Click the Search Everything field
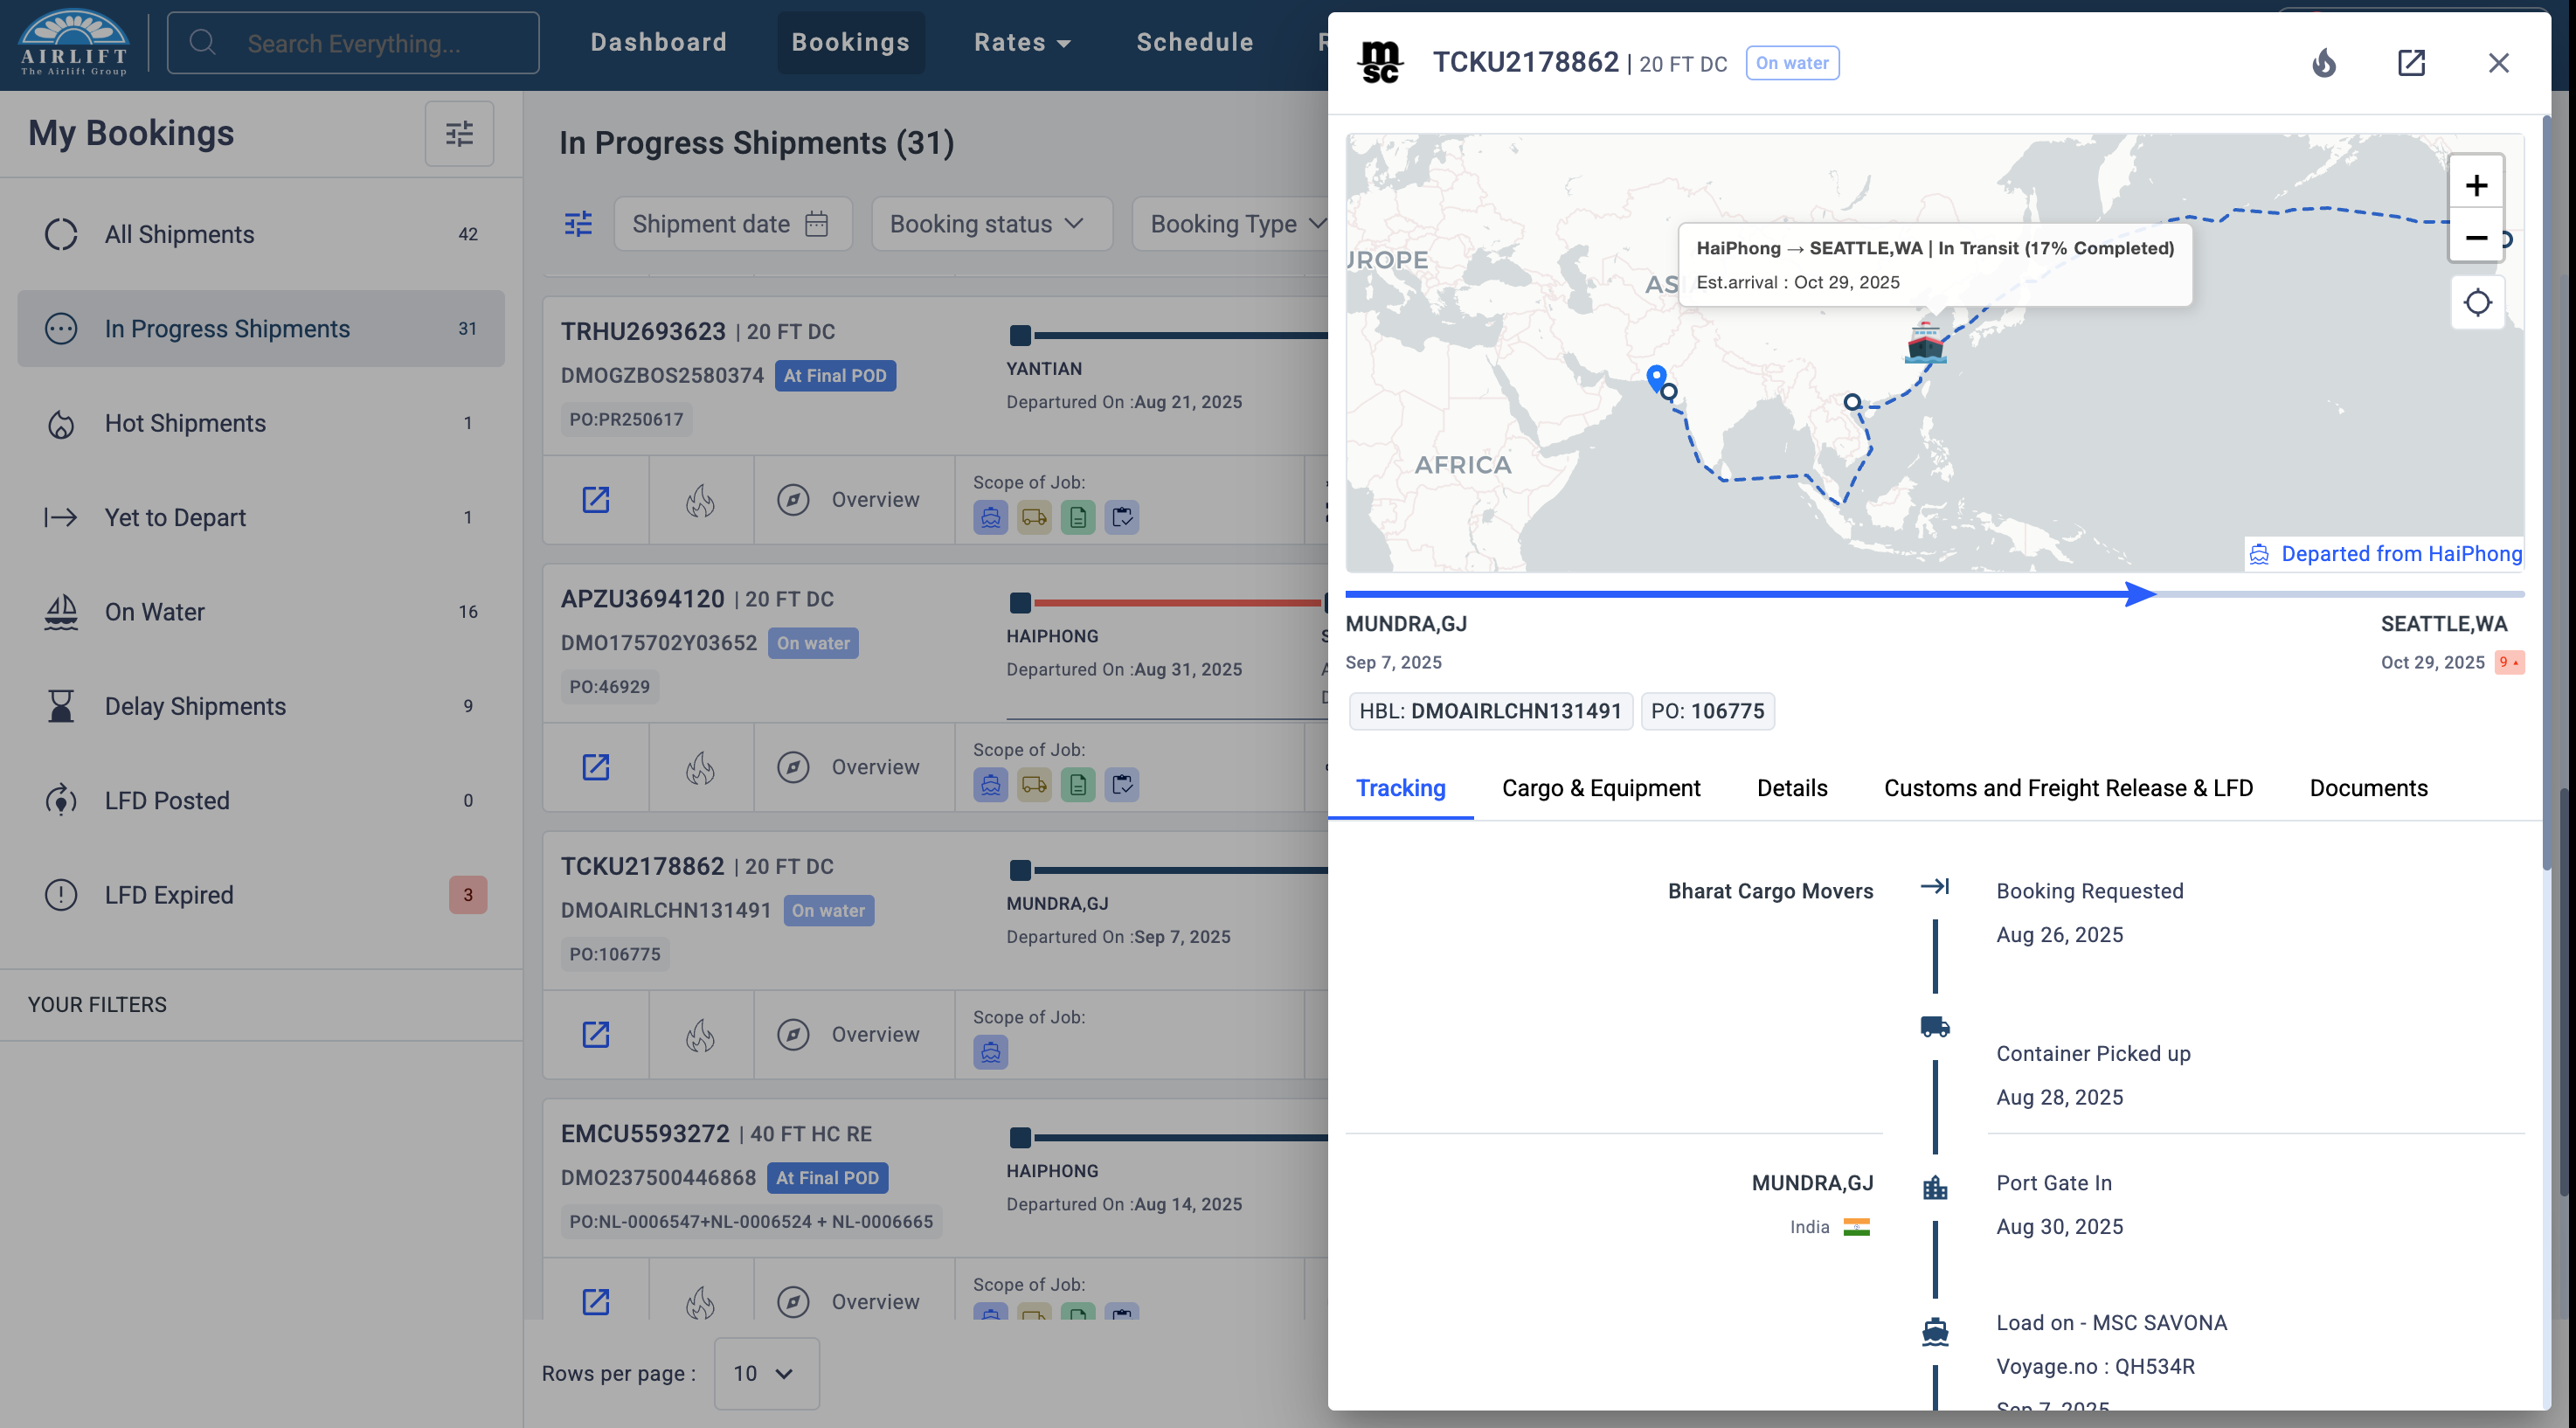The image size is (2576, 1428). click(x=354, y=43)
